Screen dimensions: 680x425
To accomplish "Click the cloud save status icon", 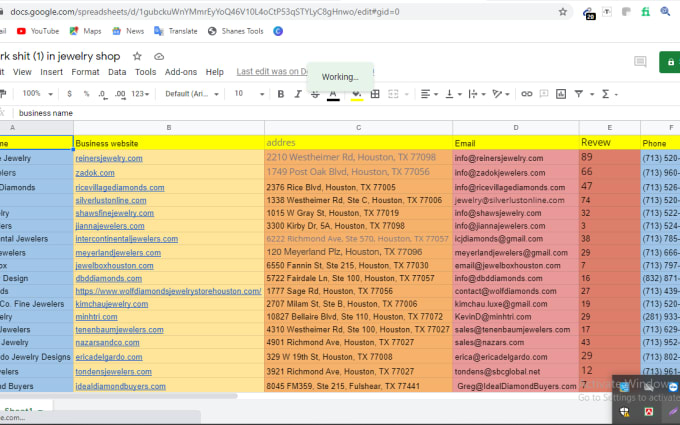I will [159, 56].
